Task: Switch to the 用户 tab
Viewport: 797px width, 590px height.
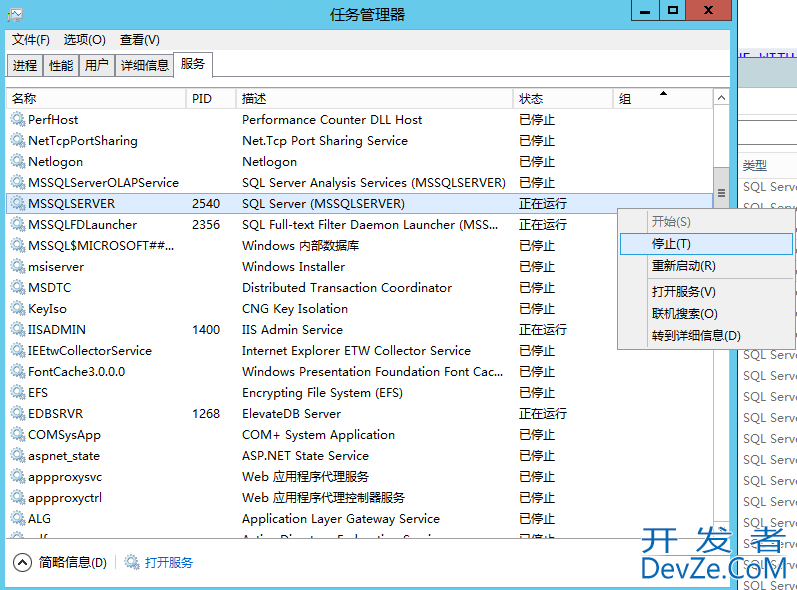Action: pos(97,65)
